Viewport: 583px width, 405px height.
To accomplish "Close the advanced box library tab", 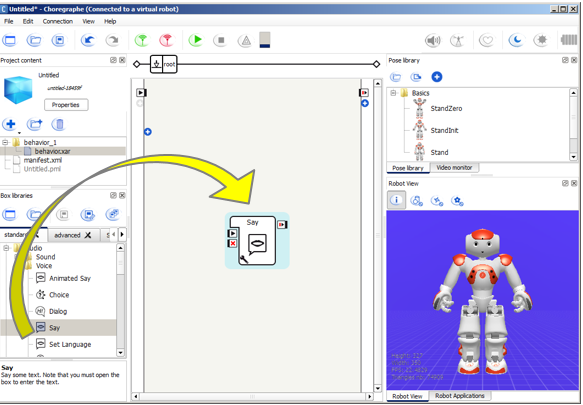I will 88,235.
